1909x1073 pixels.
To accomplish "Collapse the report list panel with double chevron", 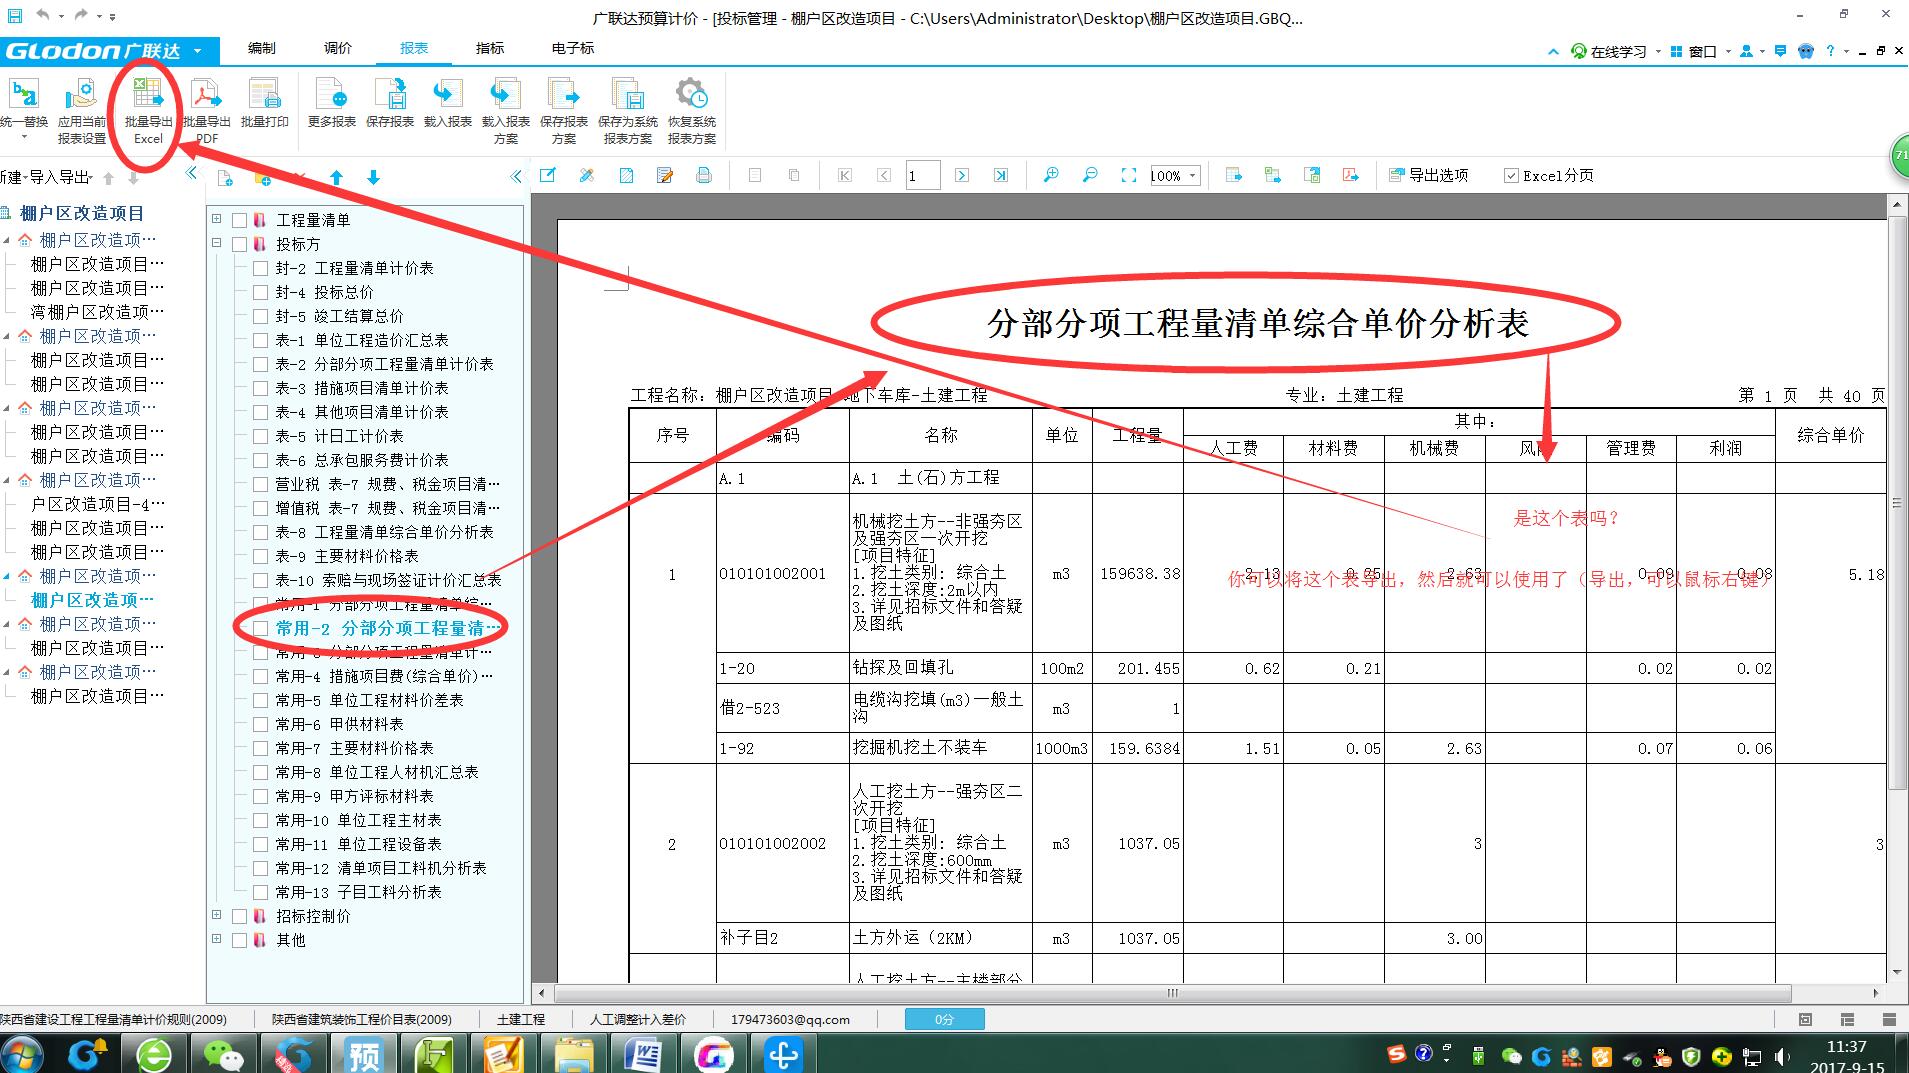I will point(516,177).
